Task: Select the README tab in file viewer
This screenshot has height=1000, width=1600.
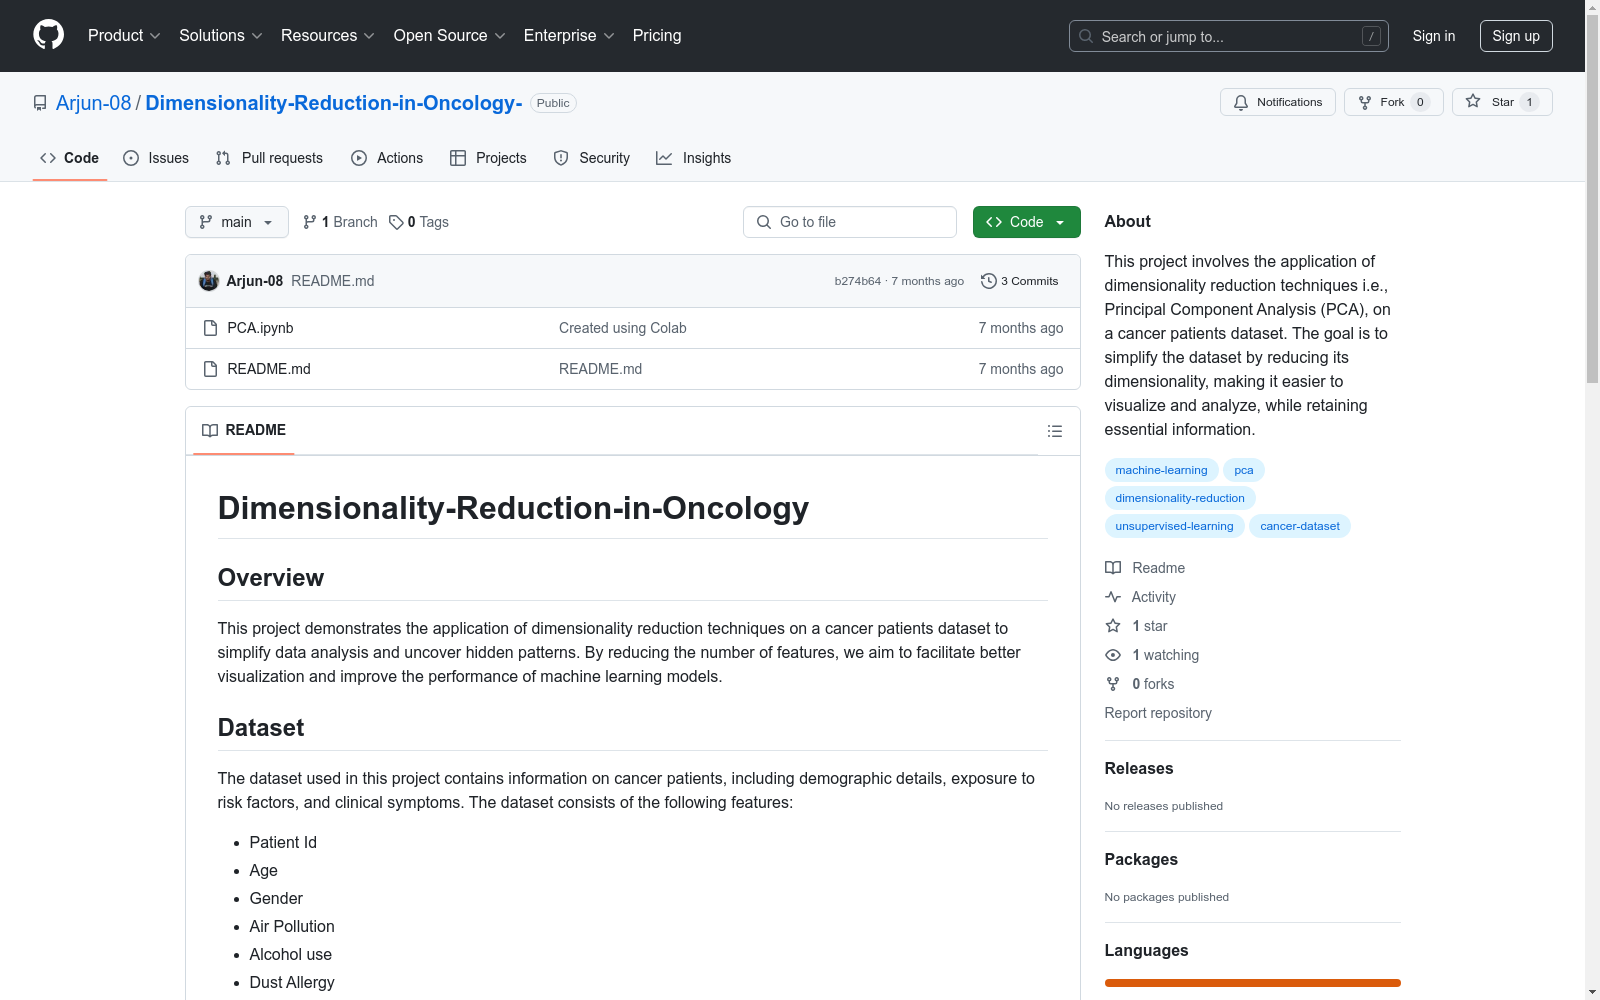Action: pyautogui.click(x=244, y=430)
